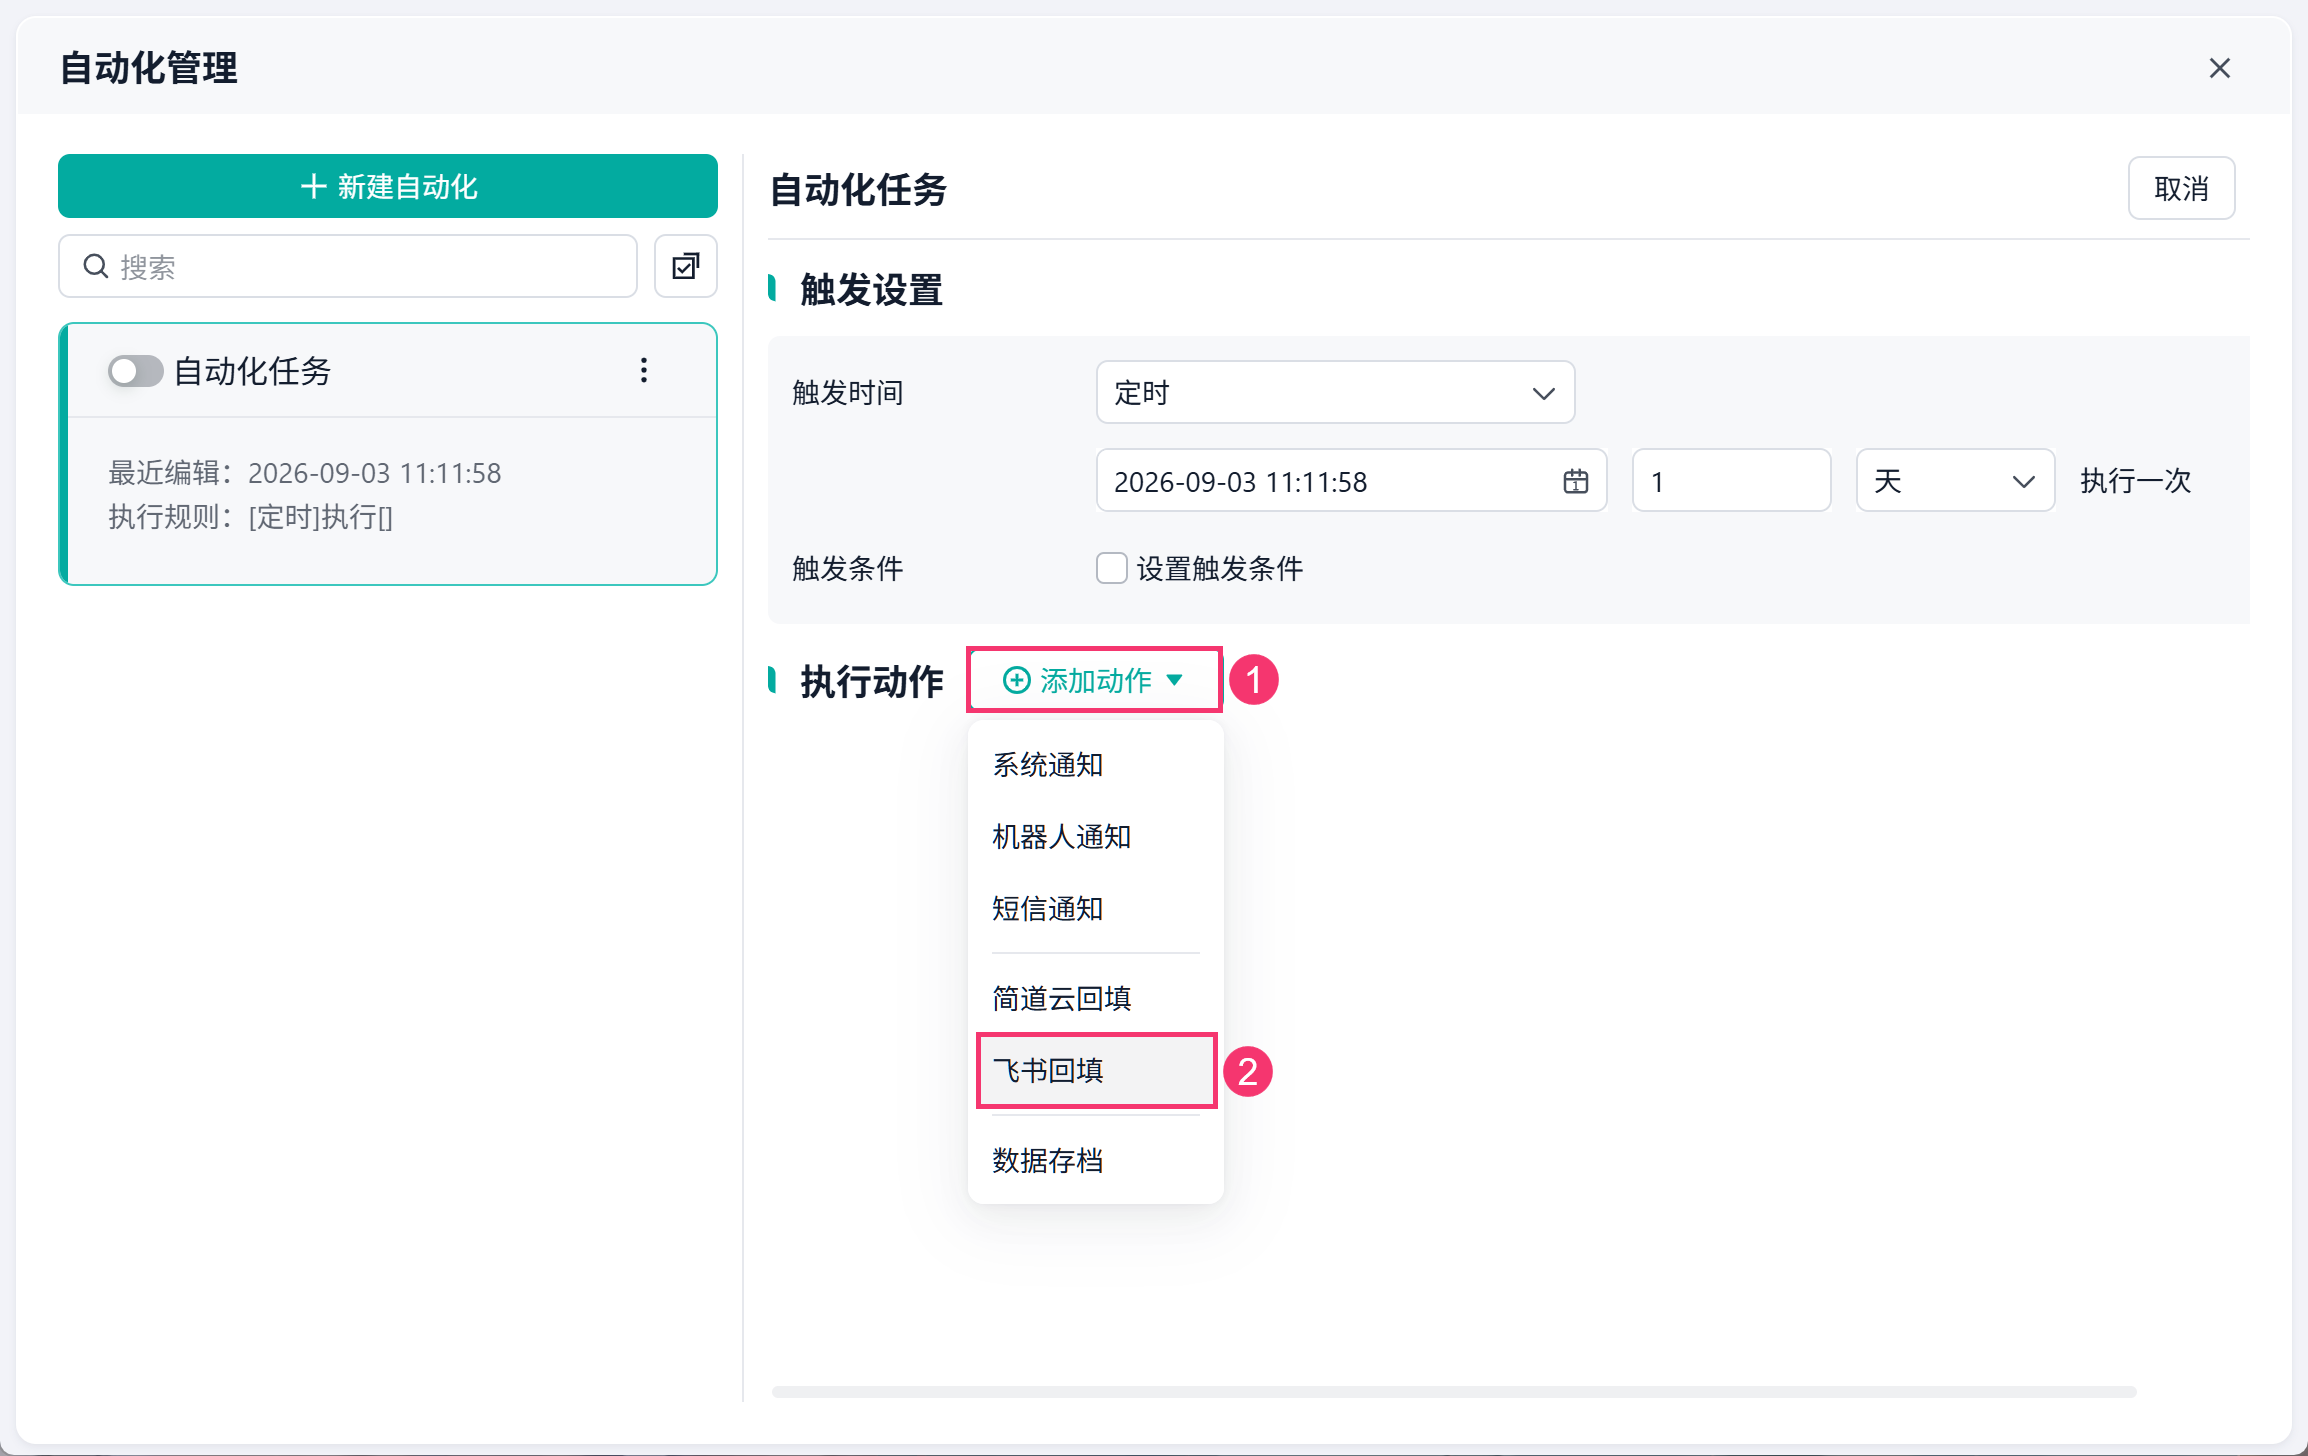Select 系统通知 from the action menu
The height and width of the screenshot is (1456, 2308).
point(1096,765)
